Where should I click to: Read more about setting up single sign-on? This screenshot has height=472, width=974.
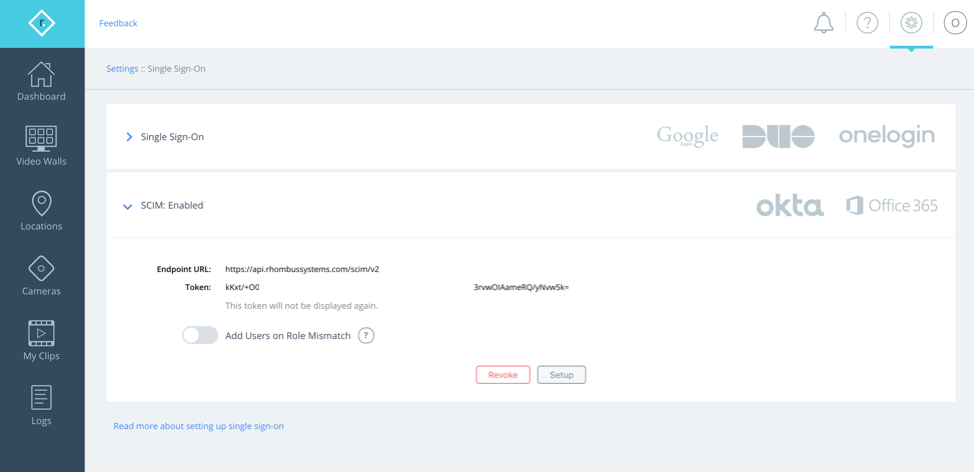point(199,427)
